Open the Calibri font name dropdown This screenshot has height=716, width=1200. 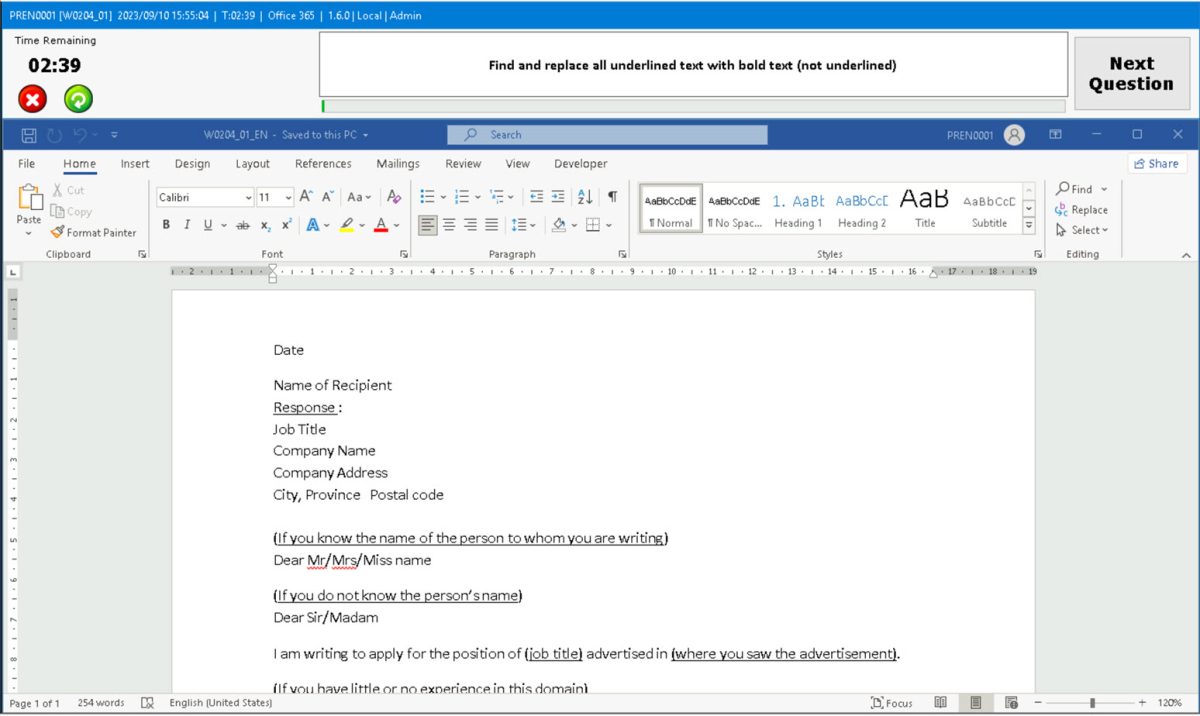point(248,198)
